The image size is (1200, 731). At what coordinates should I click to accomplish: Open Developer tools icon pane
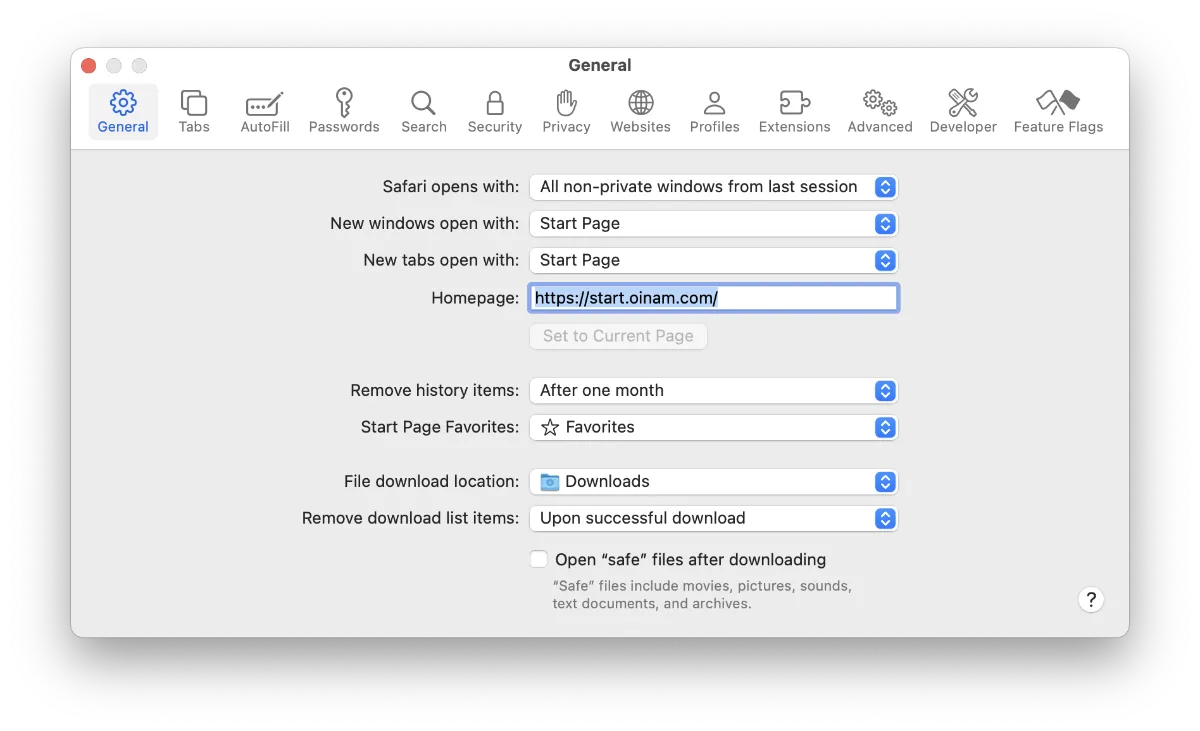pyautogui.click(x=963, y=103)
